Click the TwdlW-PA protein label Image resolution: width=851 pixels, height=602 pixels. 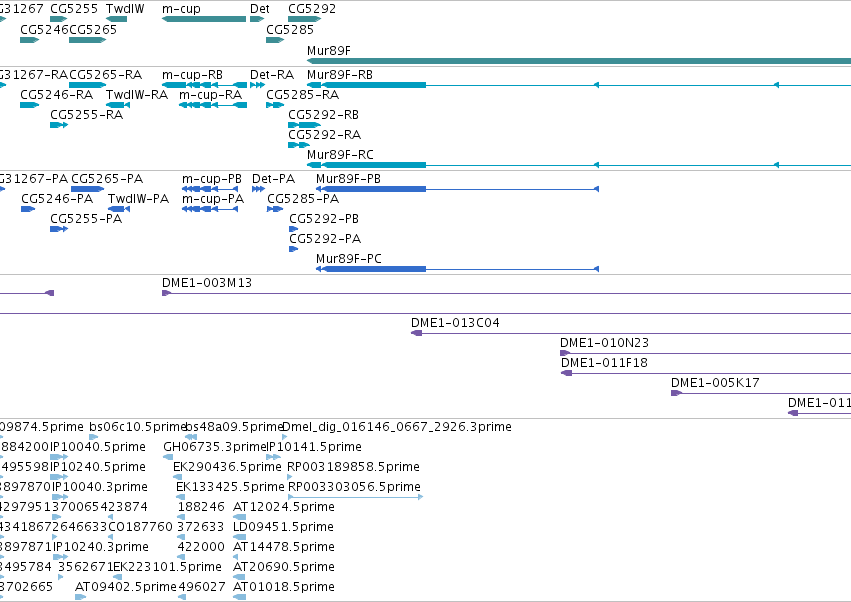pos(138,199)
